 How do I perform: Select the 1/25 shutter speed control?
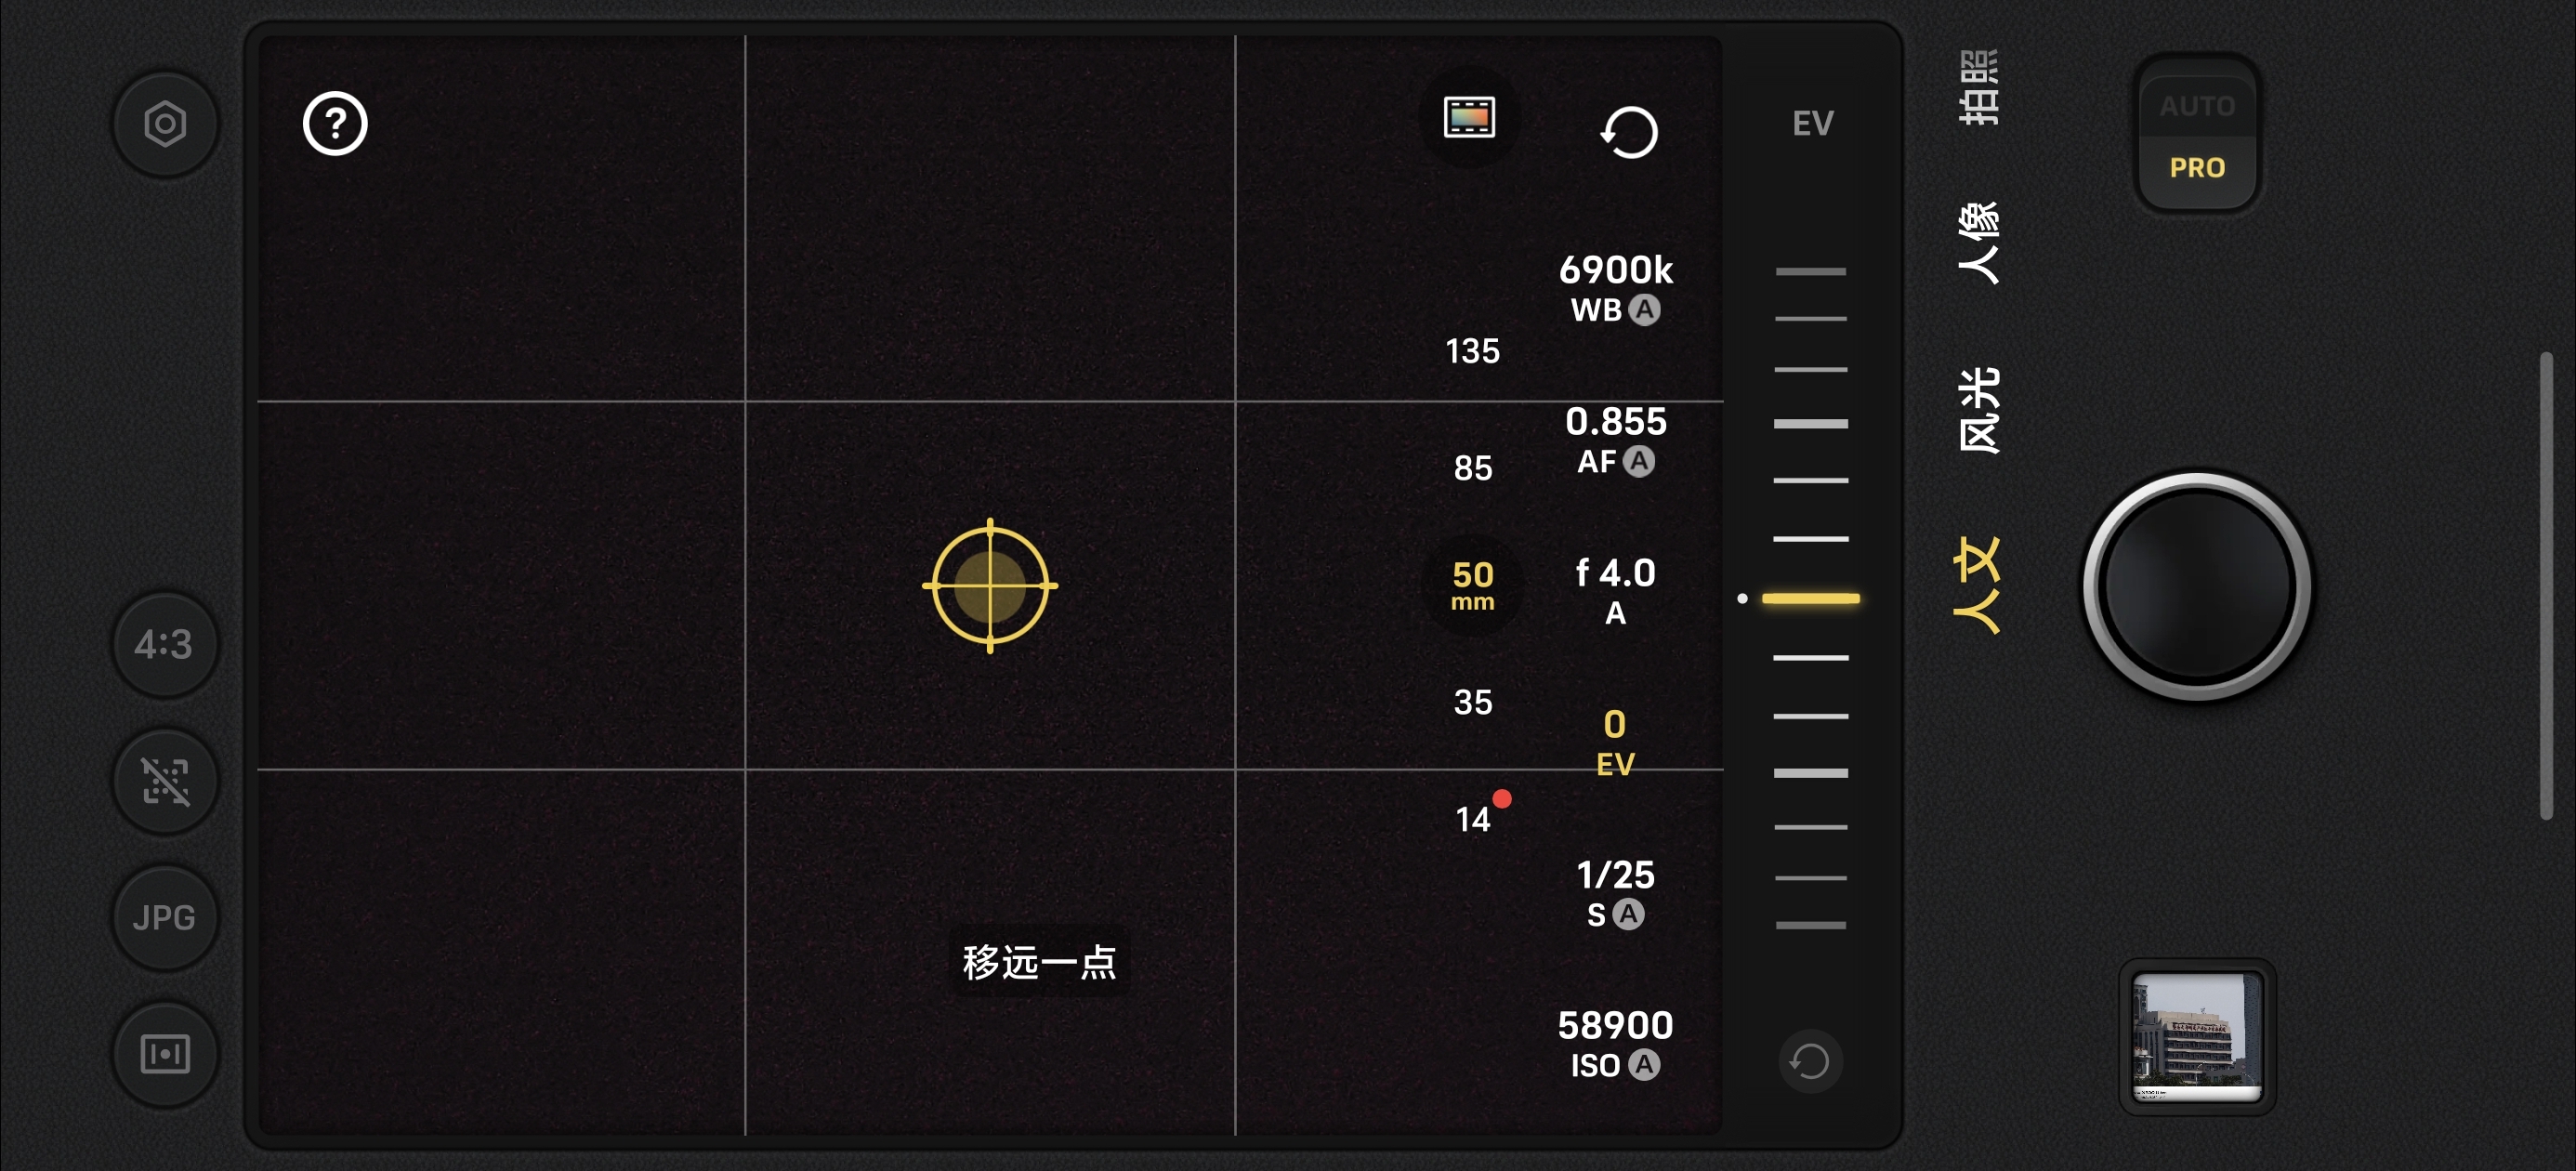click(x=1615, y=893)
